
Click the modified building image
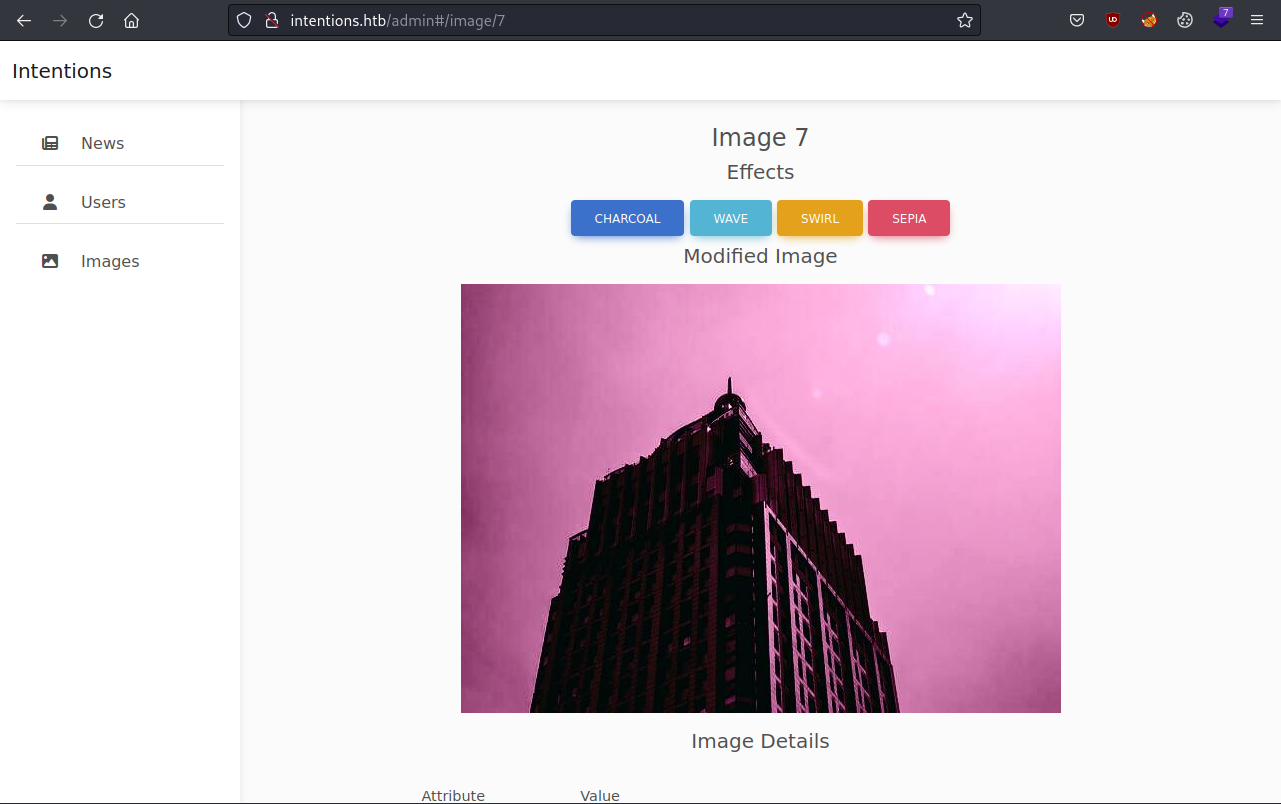(x=761, y=498)
